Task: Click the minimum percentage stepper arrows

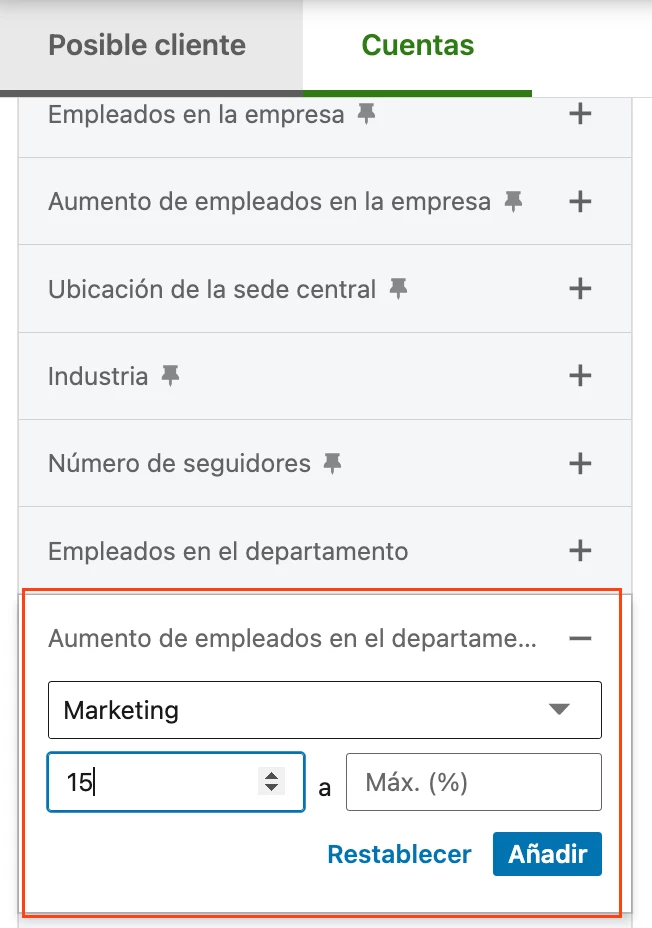Action: (x=270, y=782)
